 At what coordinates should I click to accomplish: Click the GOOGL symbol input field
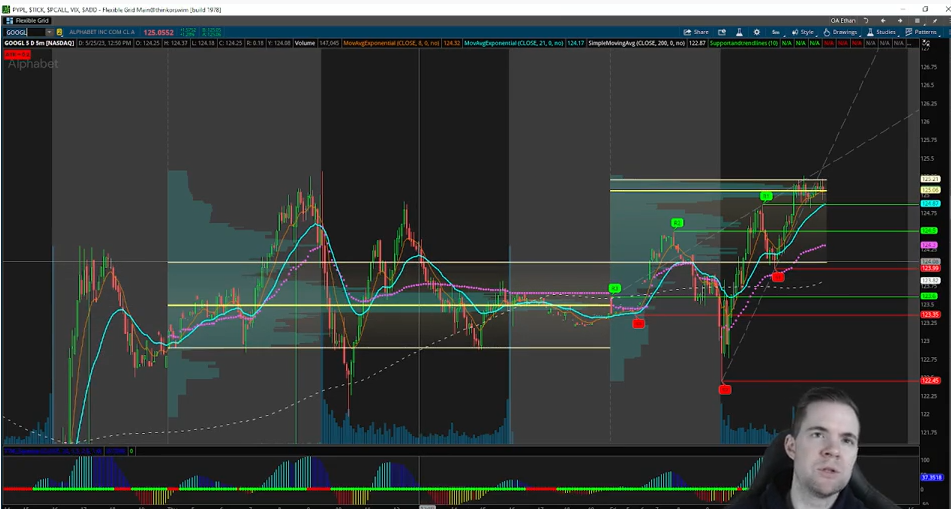click(x=23, y=32)
